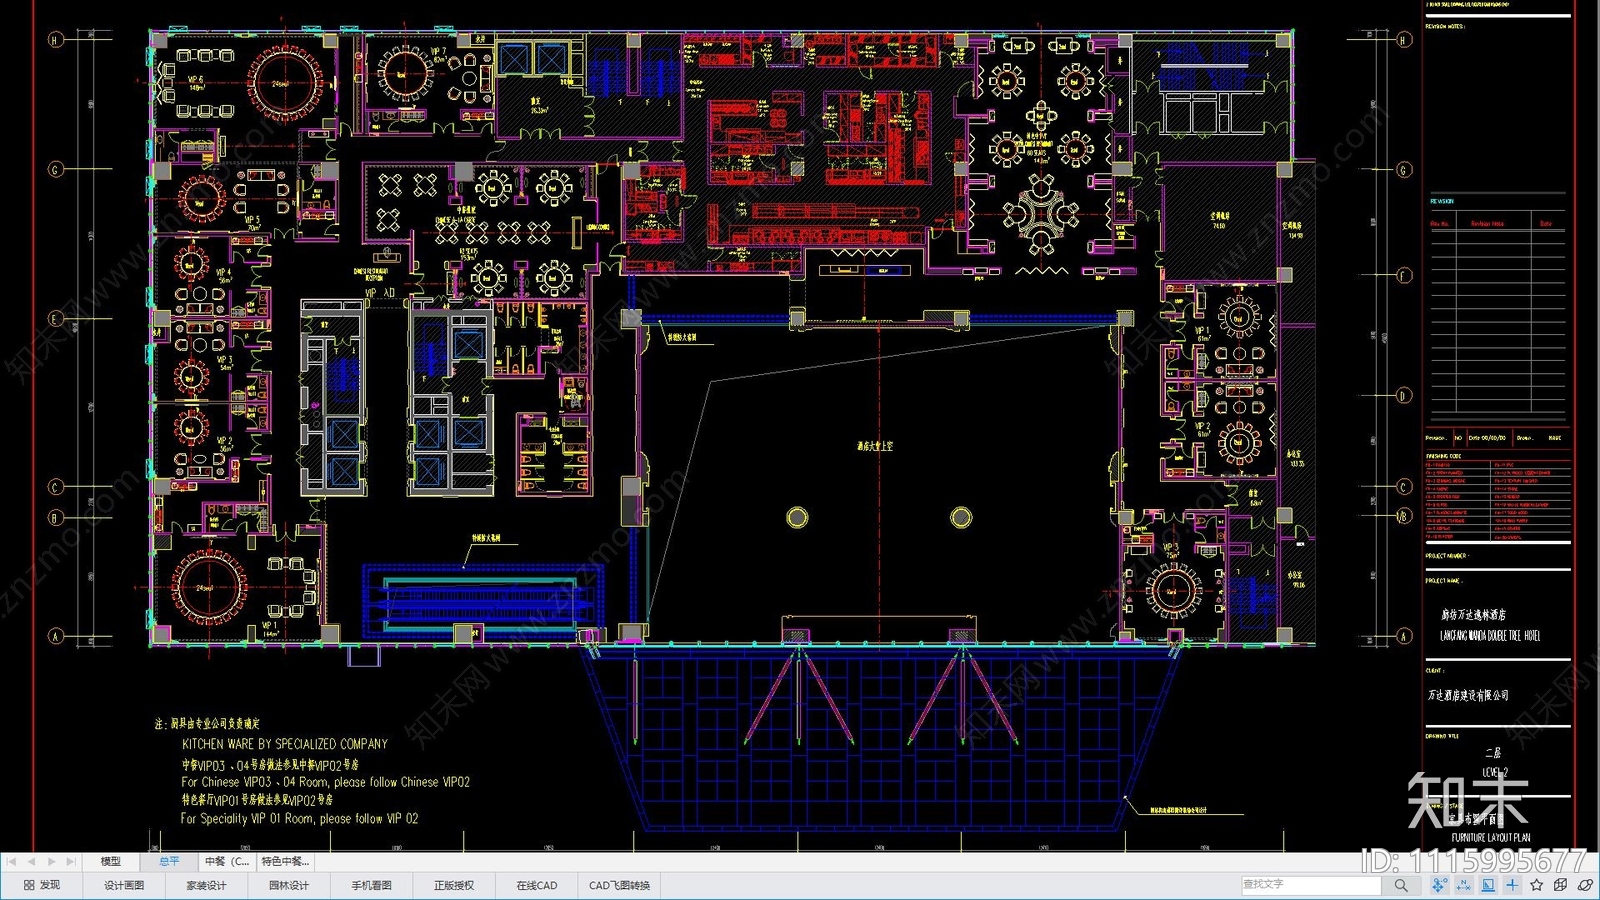Click the FURNITURE LAYOUT PLAN title text
This screenshot has height=900, width=1600.
(1491, 838)
